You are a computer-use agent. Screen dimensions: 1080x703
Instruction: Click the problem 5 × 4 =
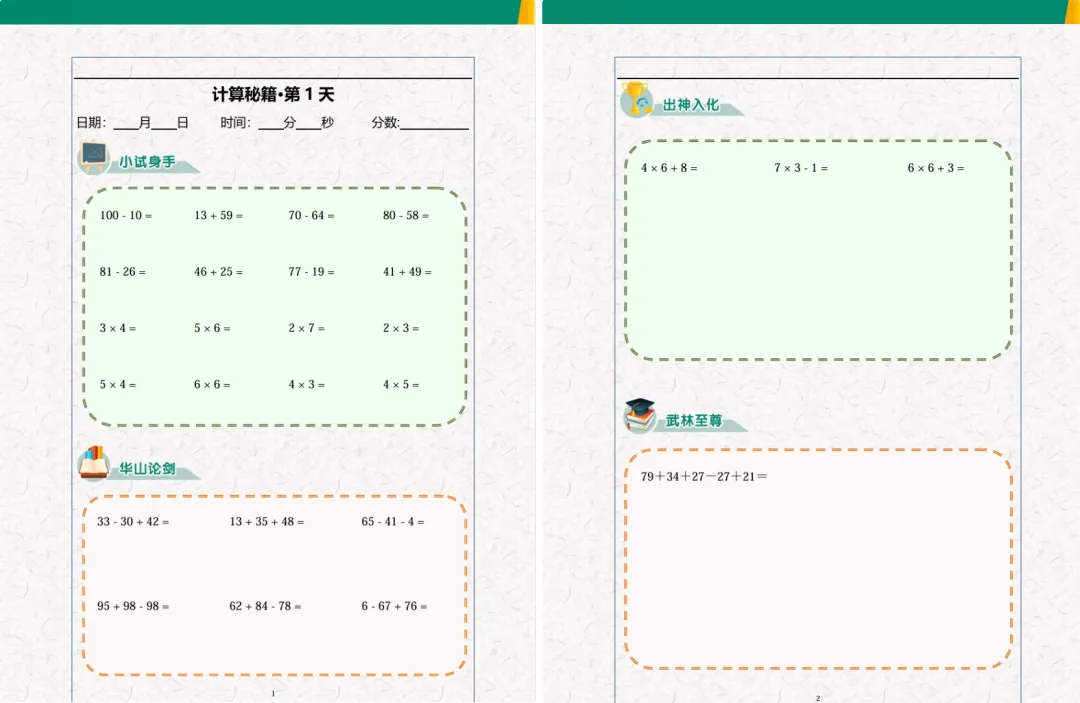[x=118, y=385]
